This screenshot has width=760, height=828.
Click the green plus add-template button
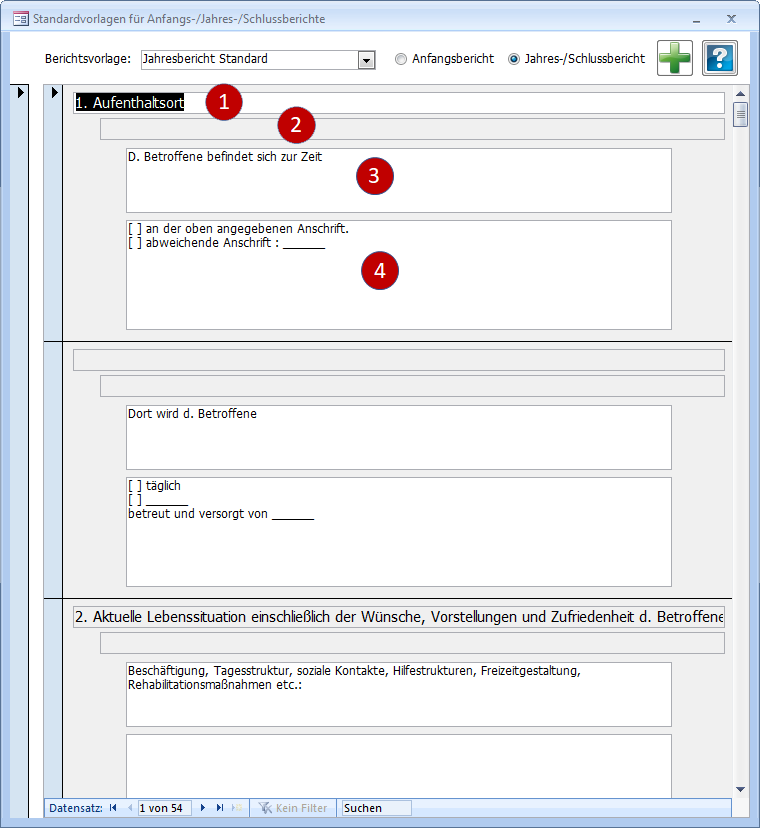click(x=674, y=58)
